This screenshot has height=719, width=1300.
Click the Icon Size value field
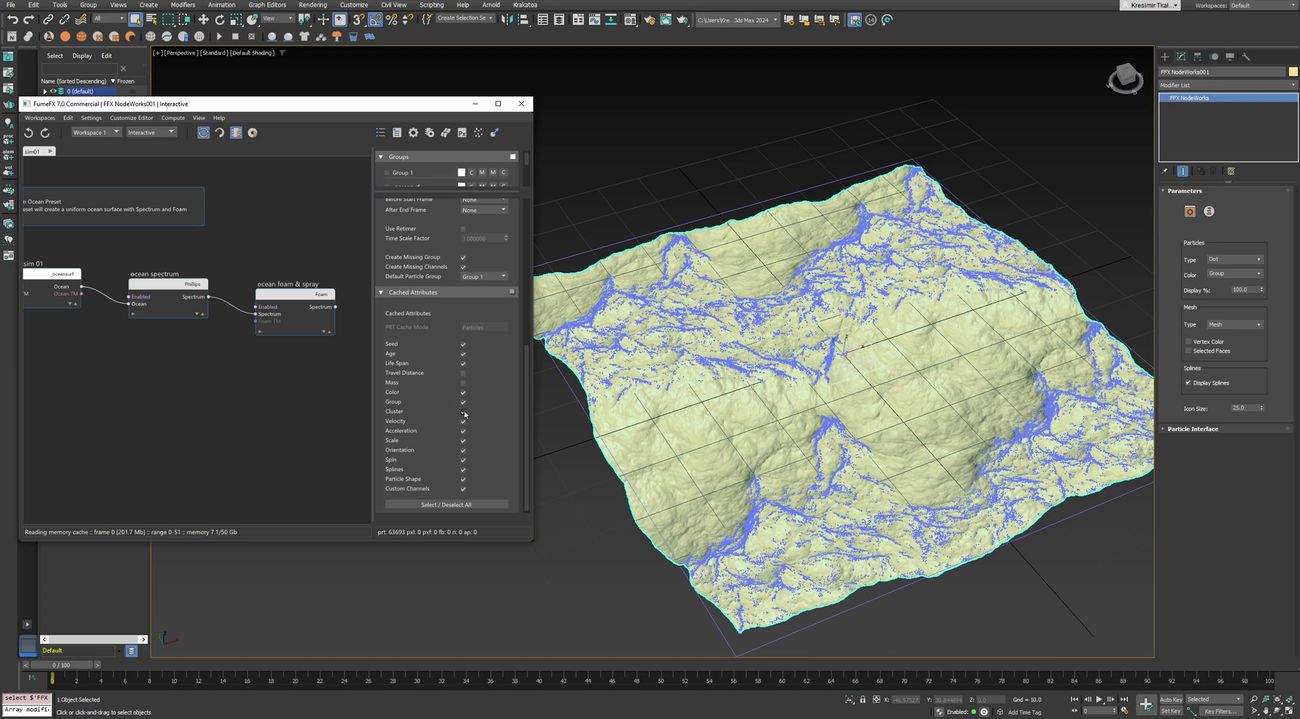(x=1246, y=408)
